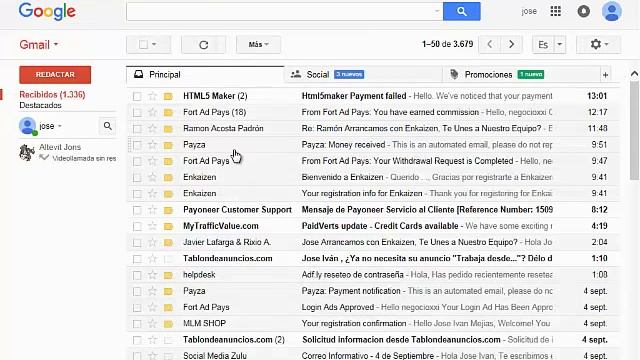Open the settings gear dropdown
The height and width of the screenshot is (360, 640).
599,44
